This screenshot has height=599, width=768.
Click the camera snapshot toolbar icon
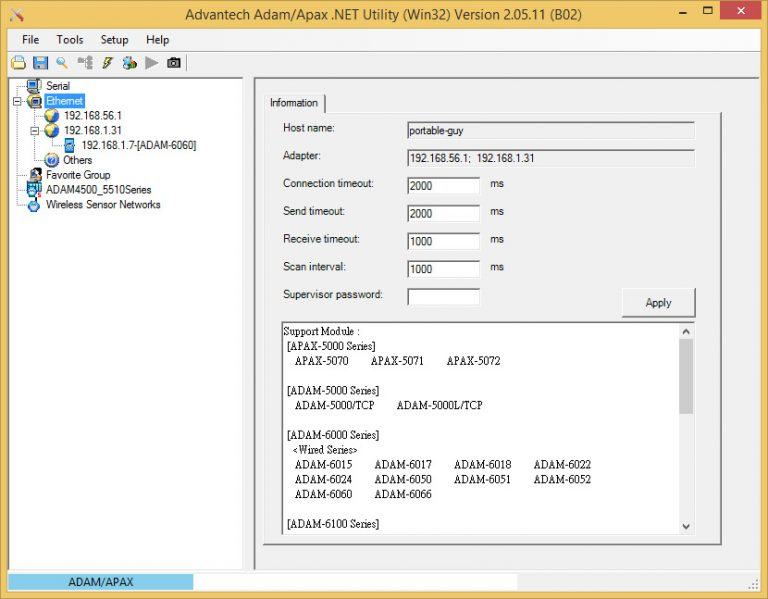point(174,63)
